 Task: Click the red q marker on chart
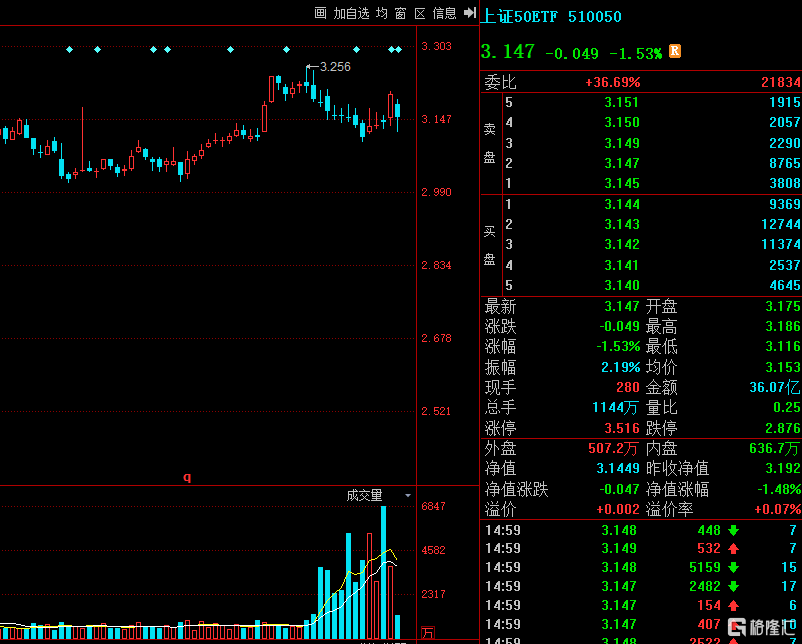point(187,477)
